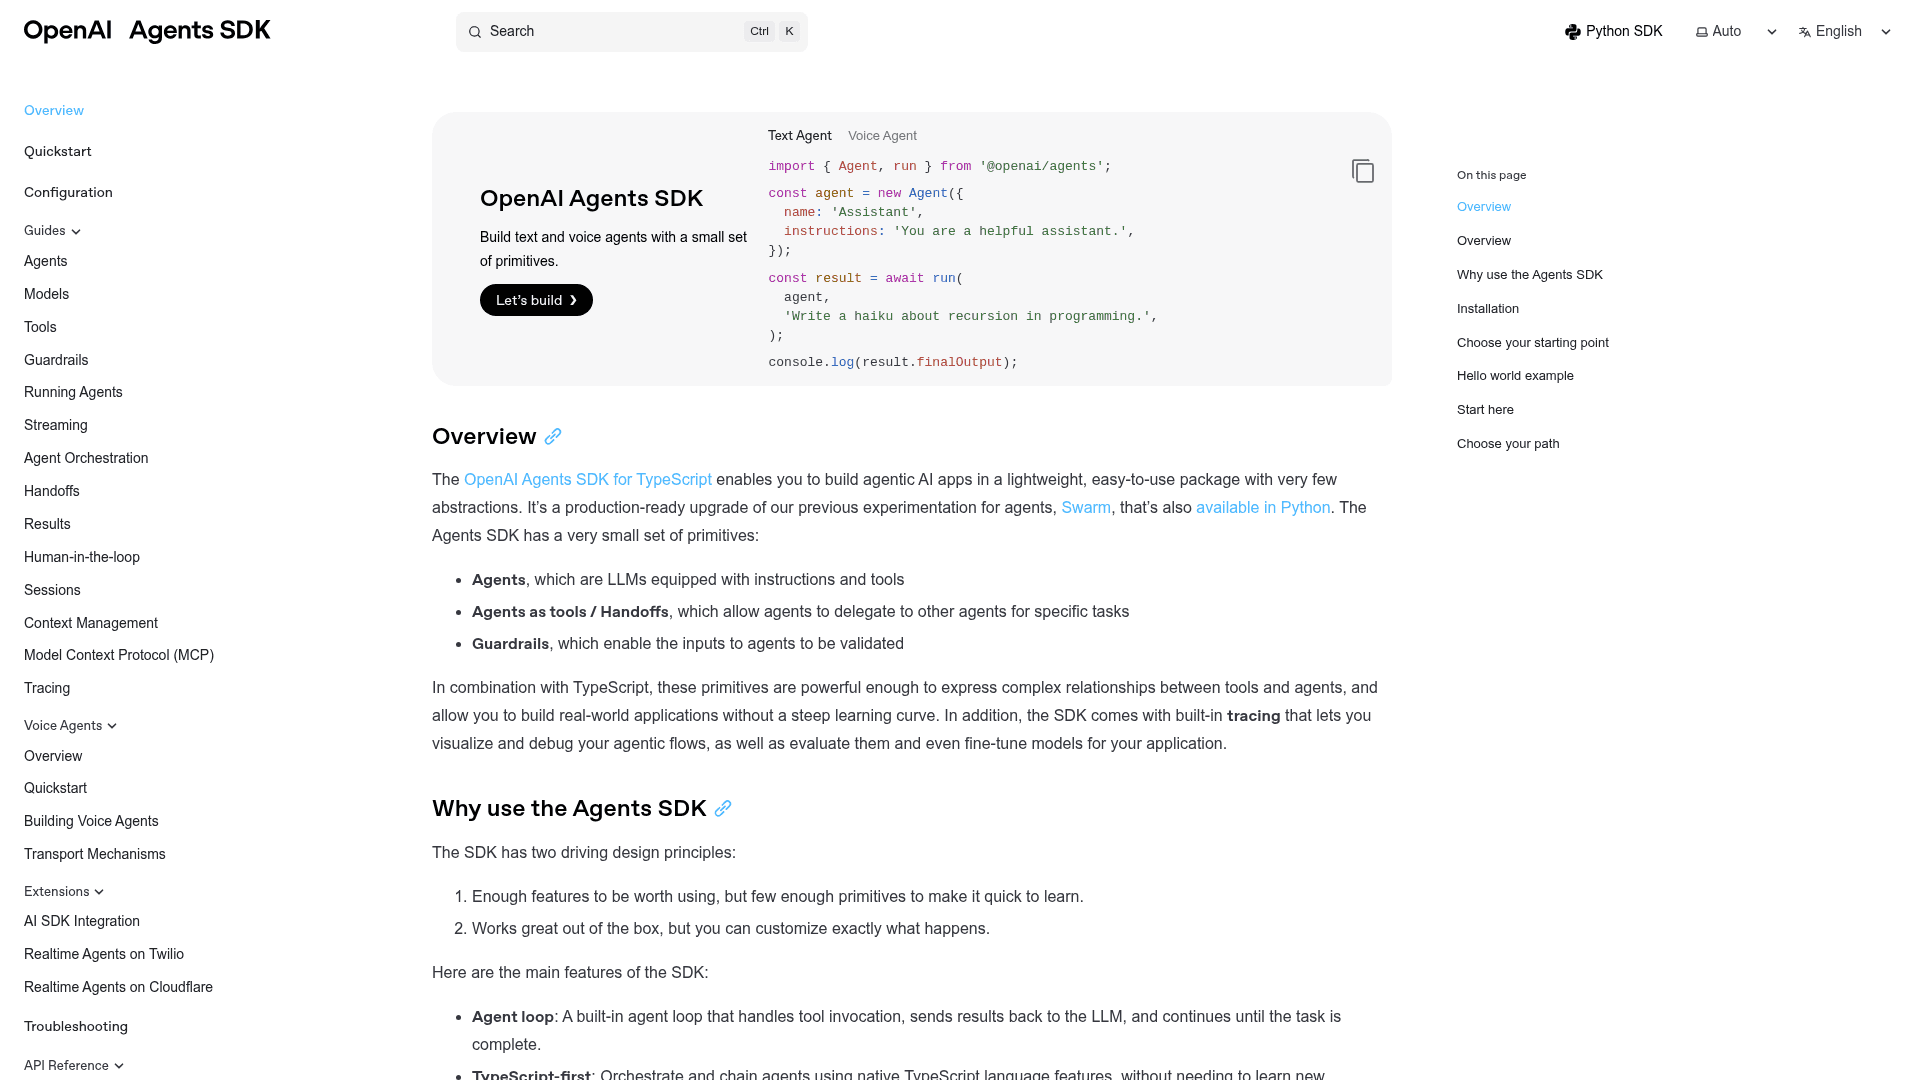Go to the Models guide

click(46, 295)
